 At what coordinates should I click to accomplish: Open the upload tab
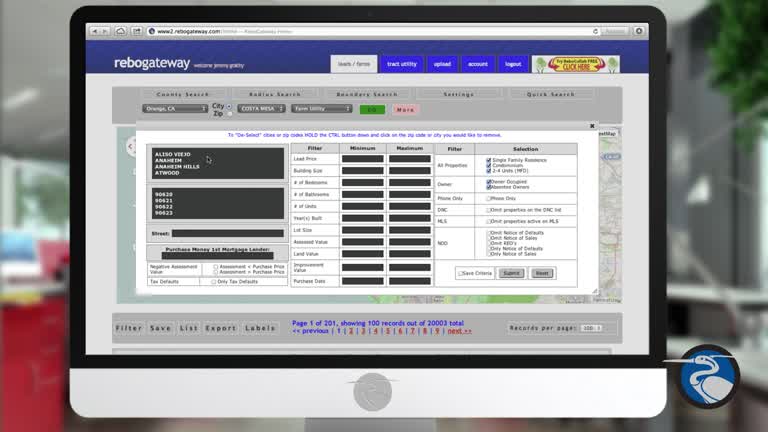pos(442,64)
